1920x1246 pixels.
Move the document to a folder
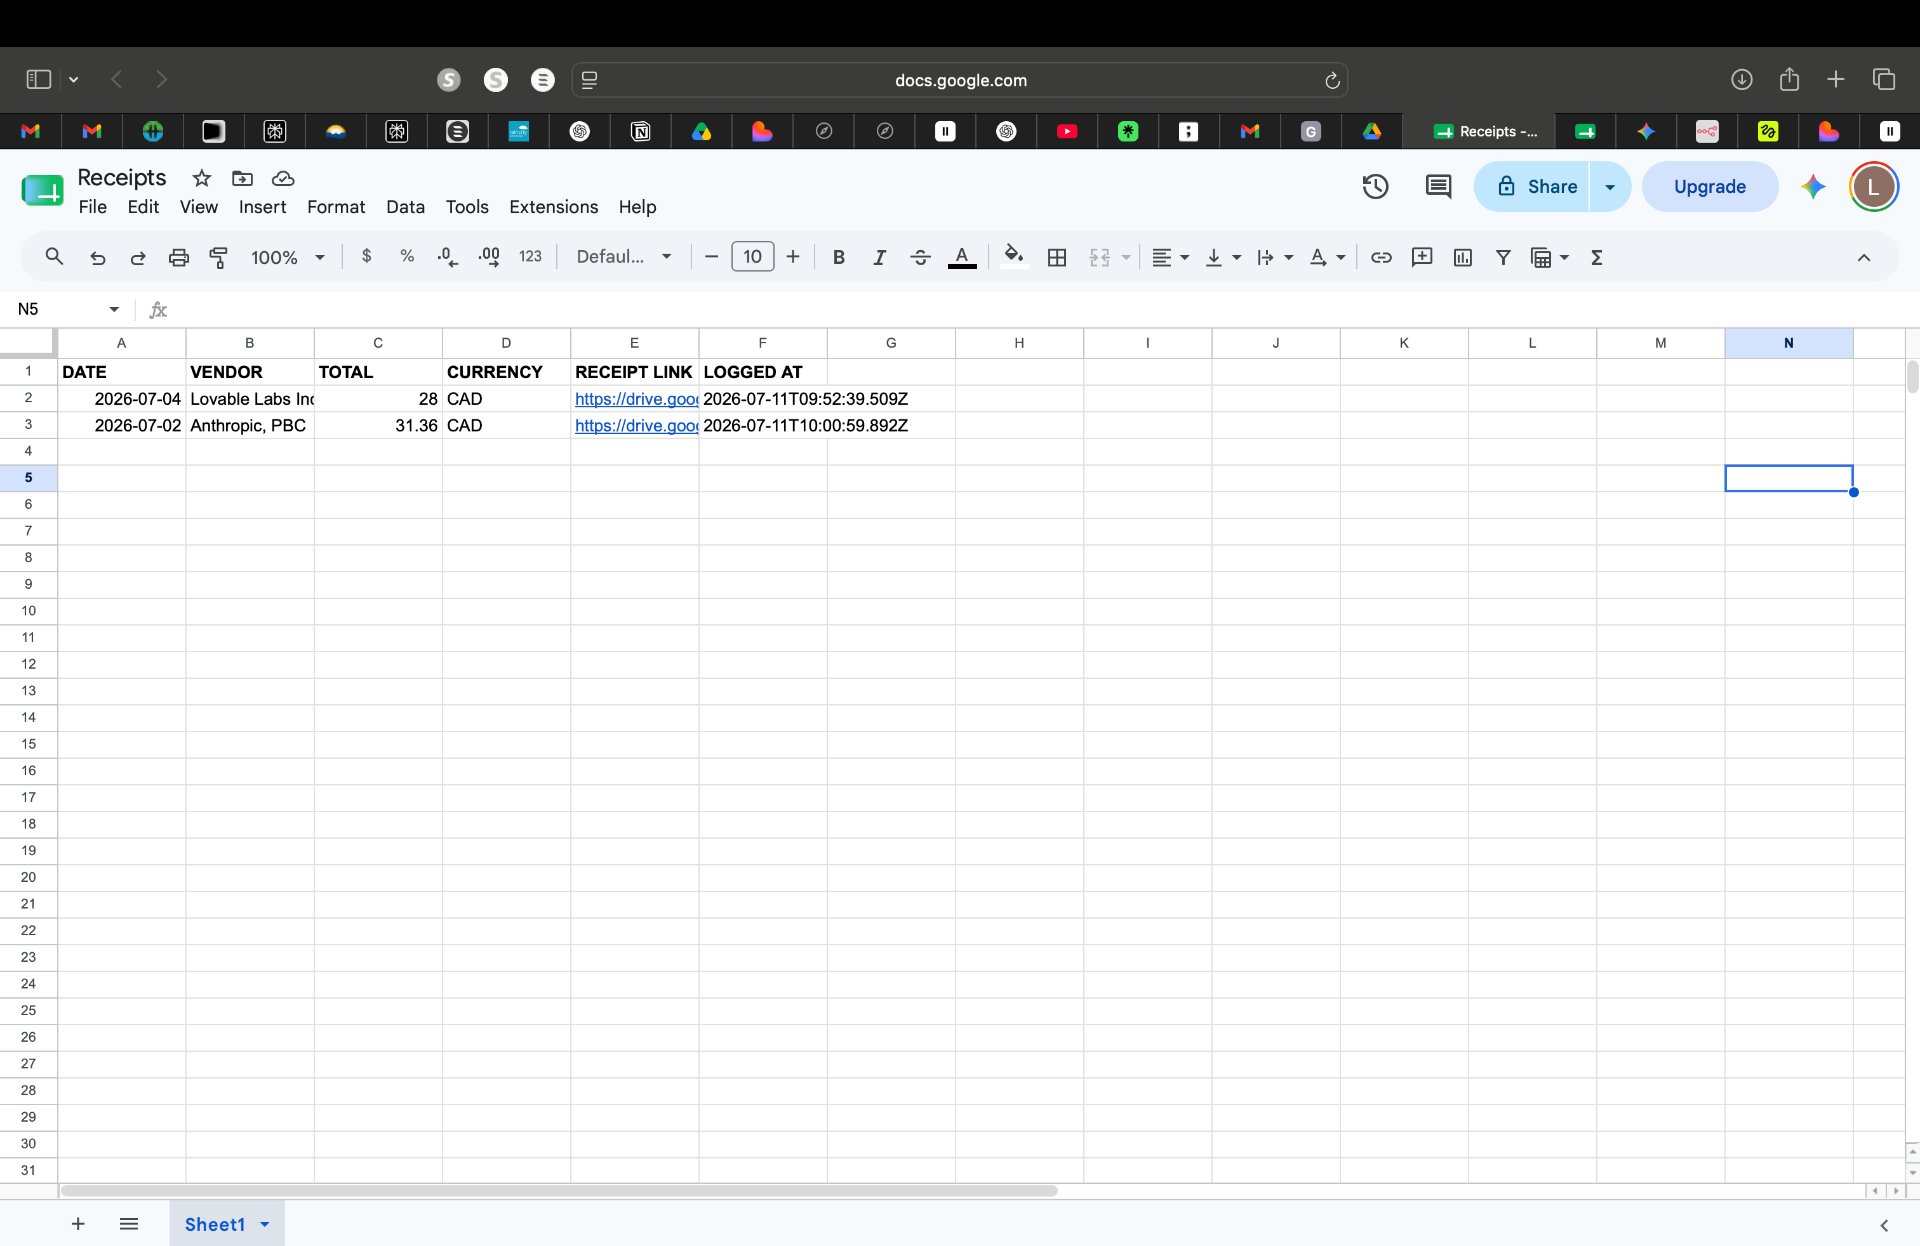click(x=242, y=178)
